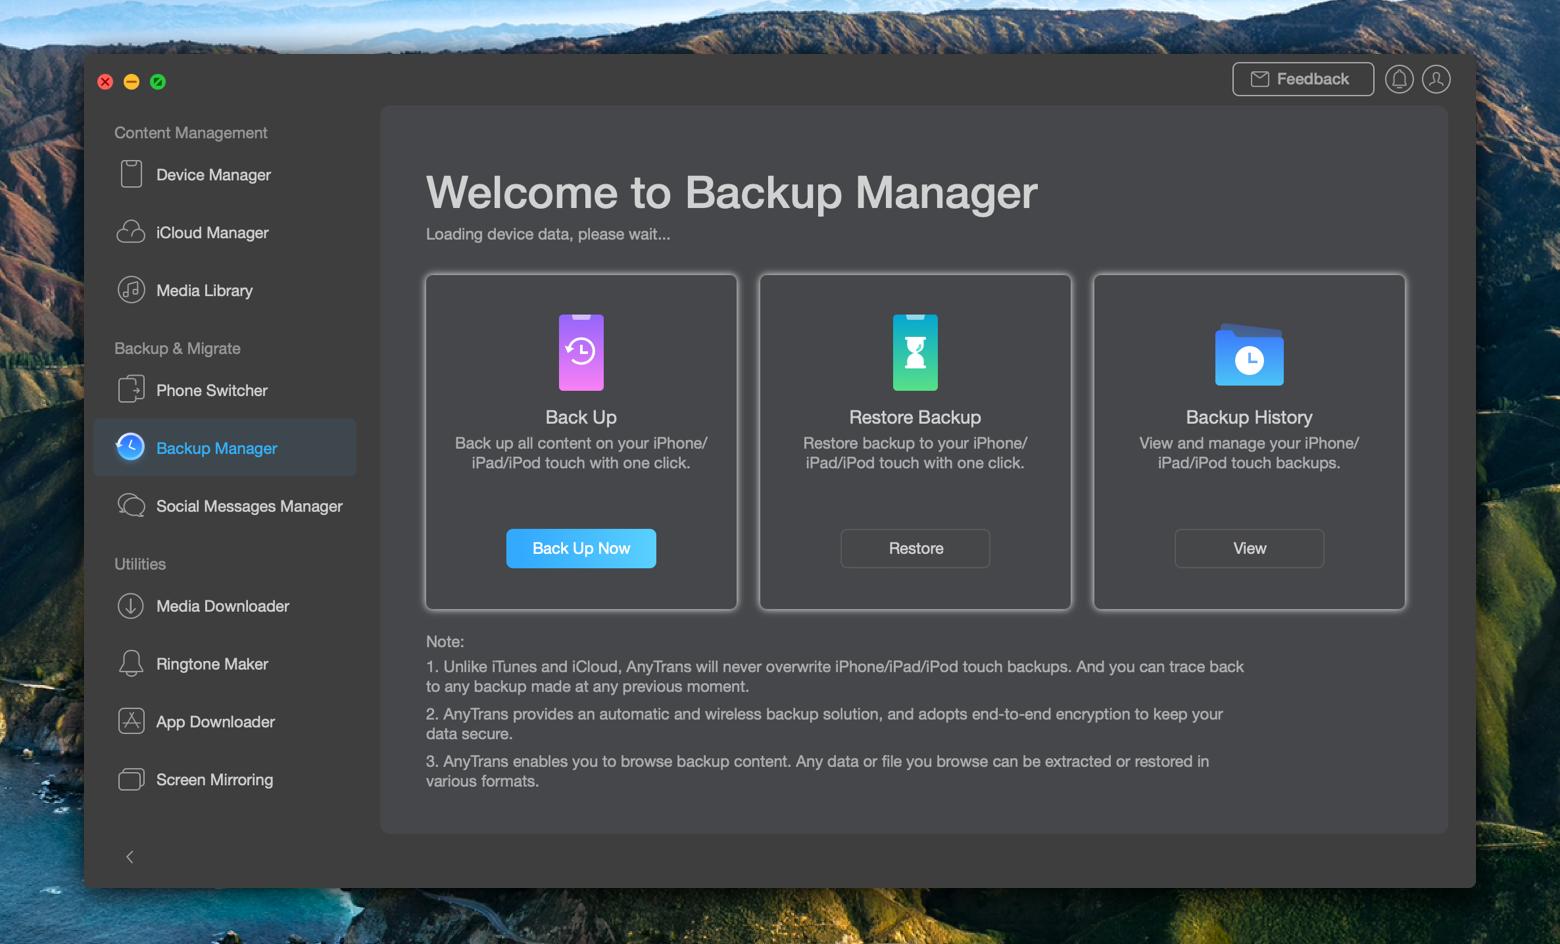
Task: Click the 'Backup & Migrate' section header
Action: (177, 348)
